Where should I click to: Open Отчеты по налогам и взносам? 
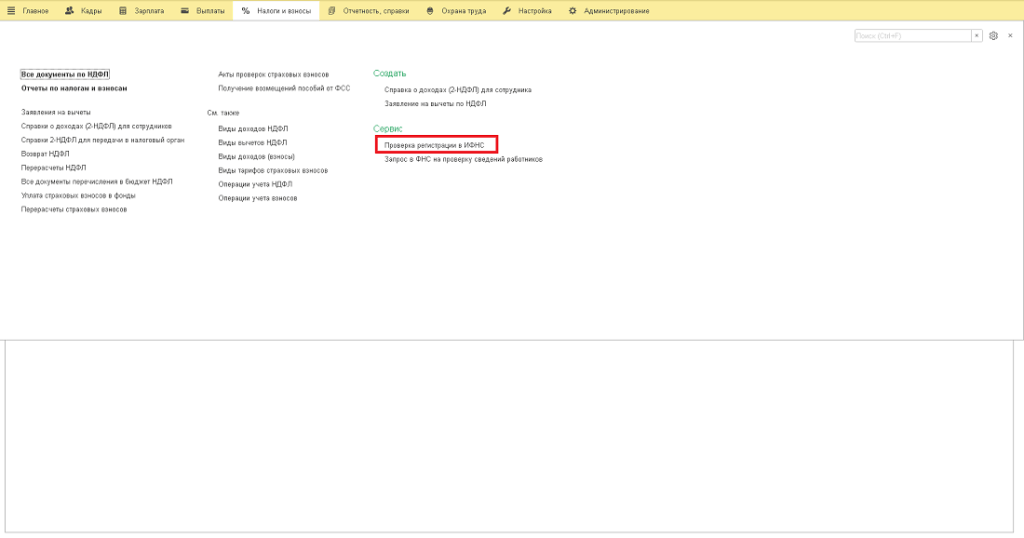(74, 88)
